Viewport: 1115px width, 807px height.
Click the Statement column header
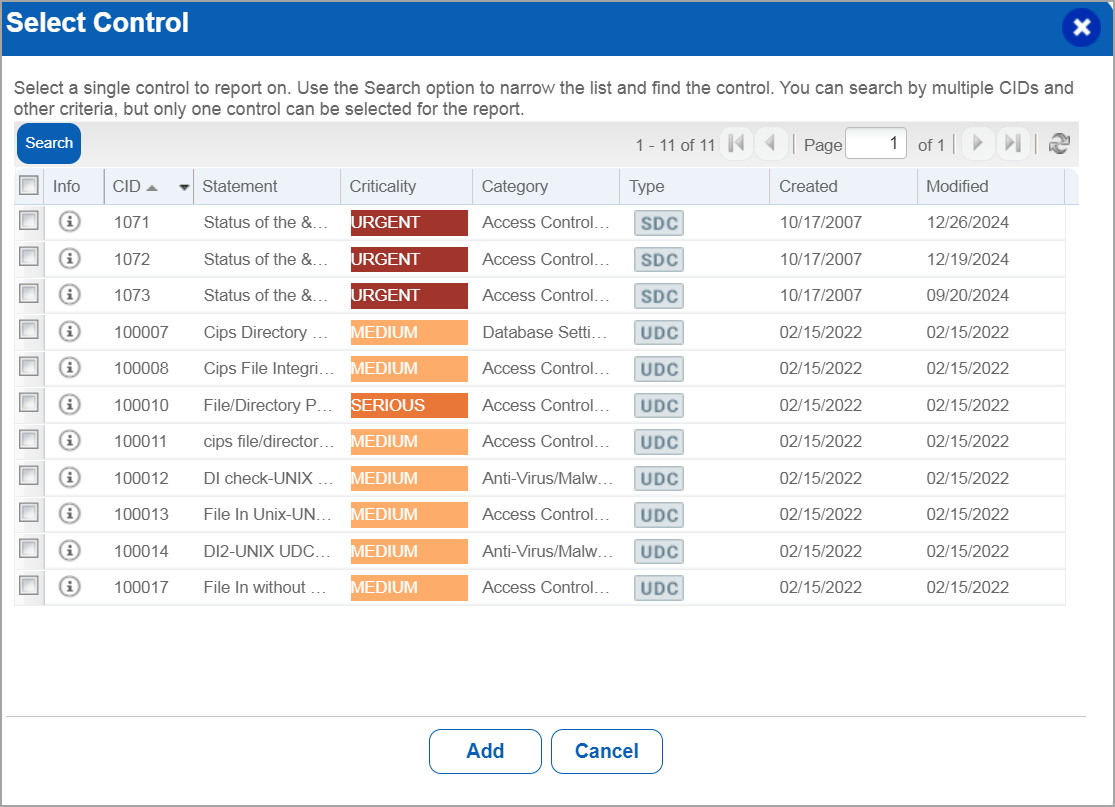[x=240, y=186]
